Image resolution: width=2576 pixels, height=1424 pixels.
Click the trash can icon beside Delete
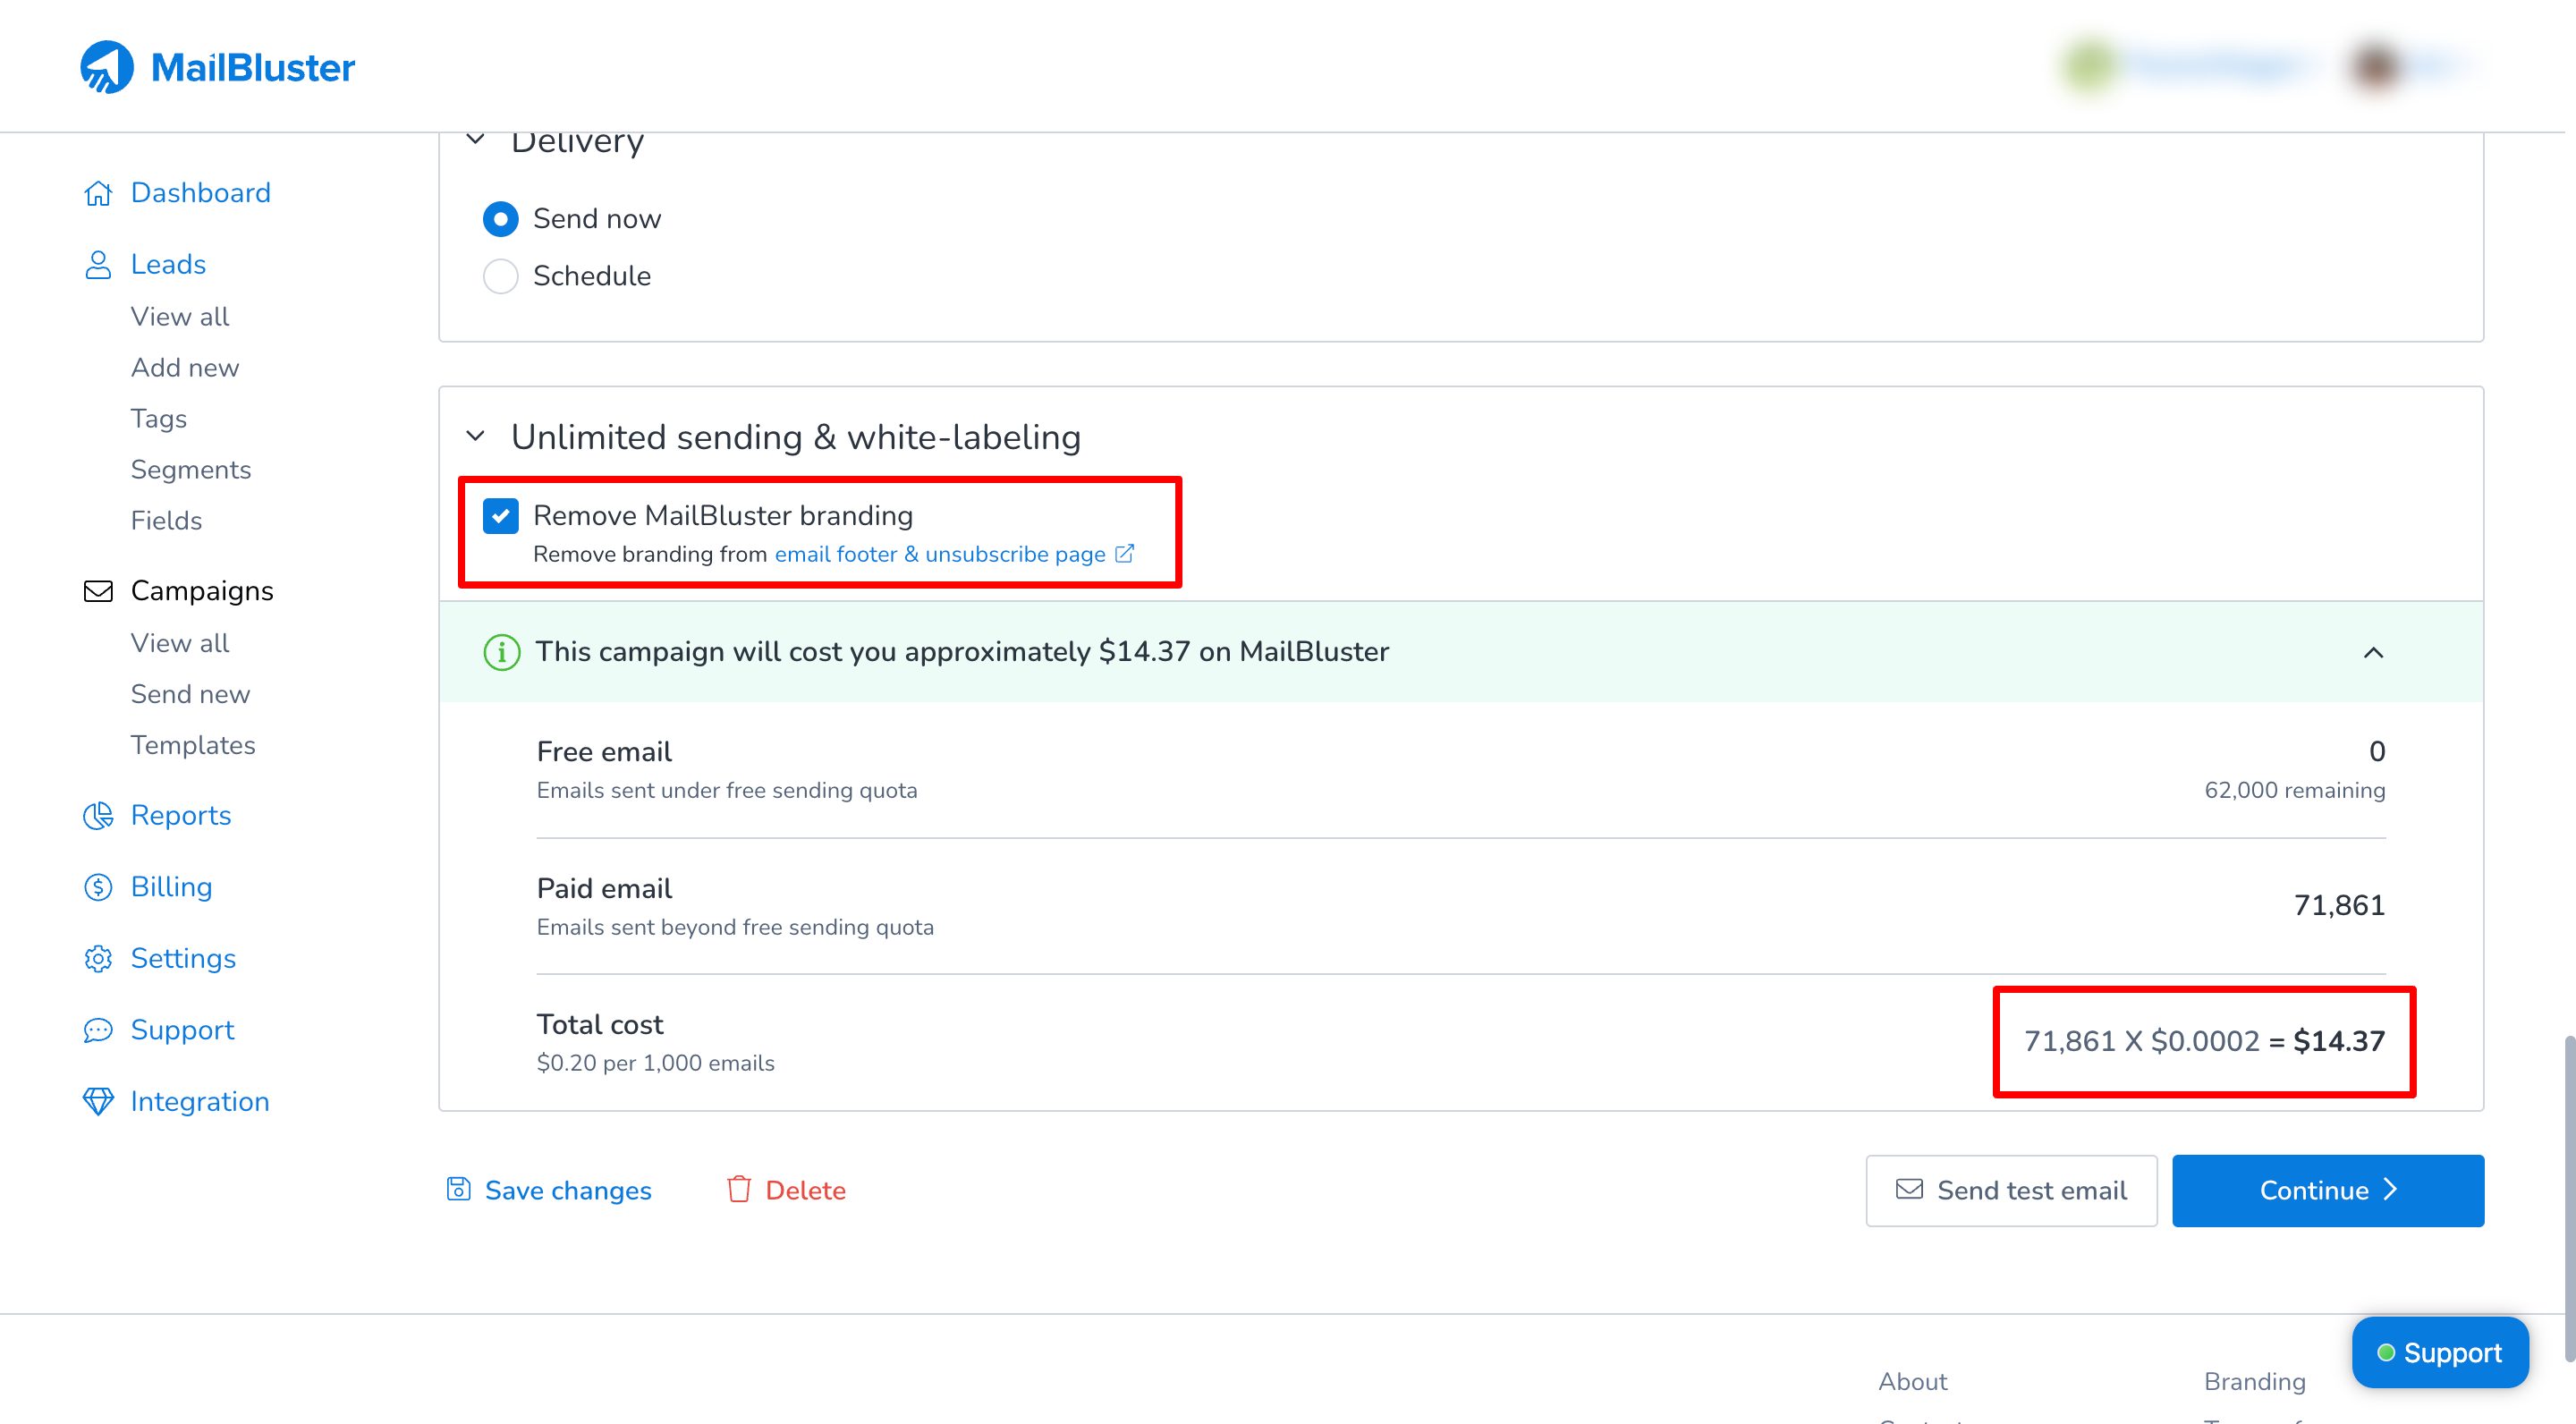tap(739, 1189)
